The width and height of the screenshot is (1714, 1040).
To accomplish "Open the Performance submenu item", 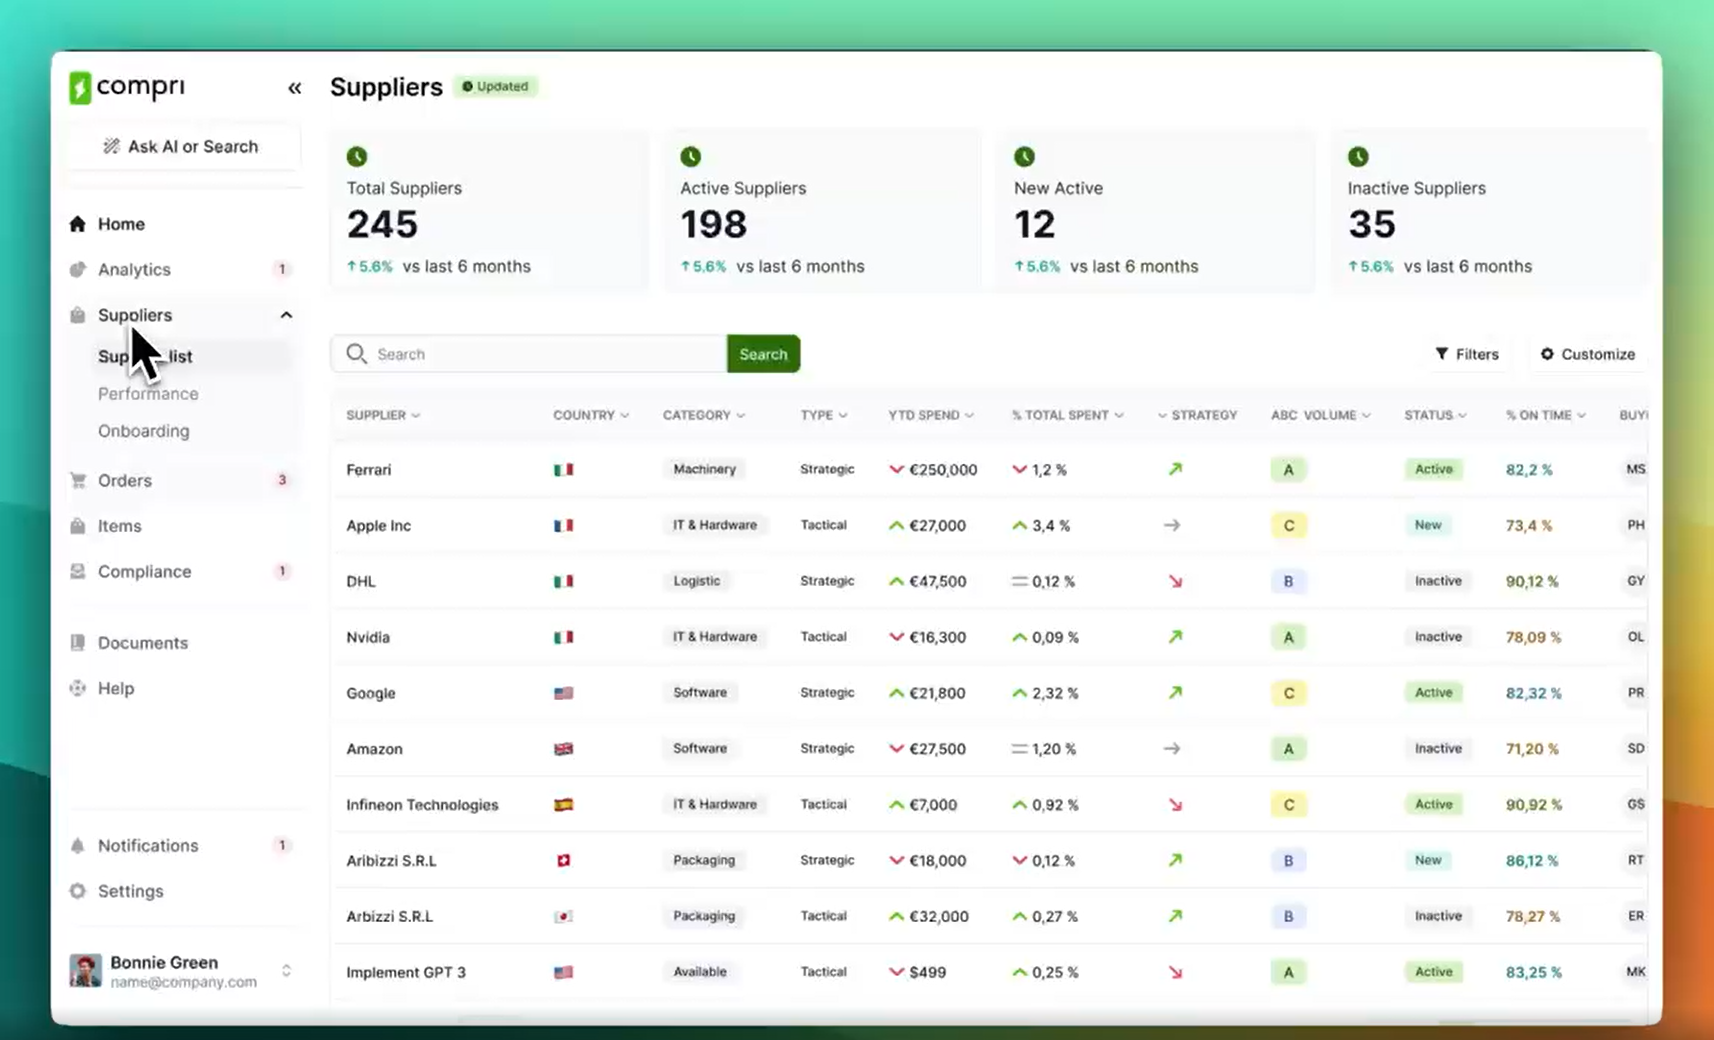I will pos(148,394).
